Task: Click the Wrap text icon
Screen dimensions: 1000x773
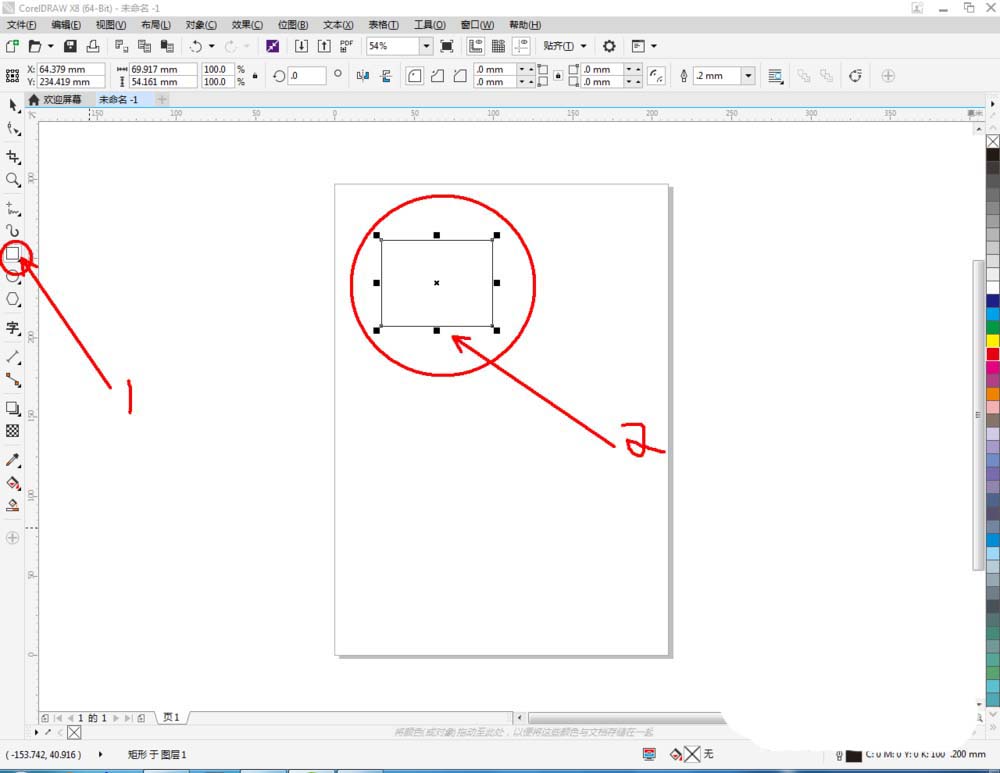Action: pos(775,76)
